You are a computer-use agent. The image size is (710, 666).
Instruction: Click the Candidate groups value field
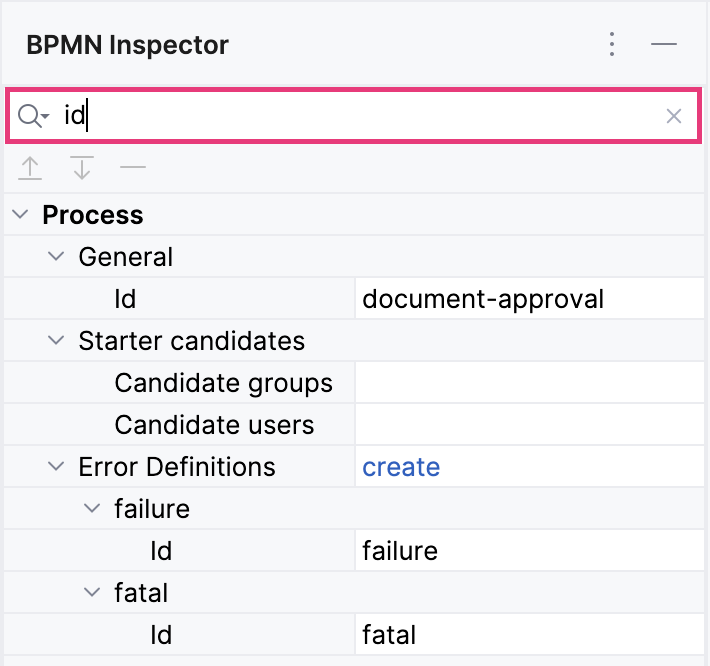530,383
